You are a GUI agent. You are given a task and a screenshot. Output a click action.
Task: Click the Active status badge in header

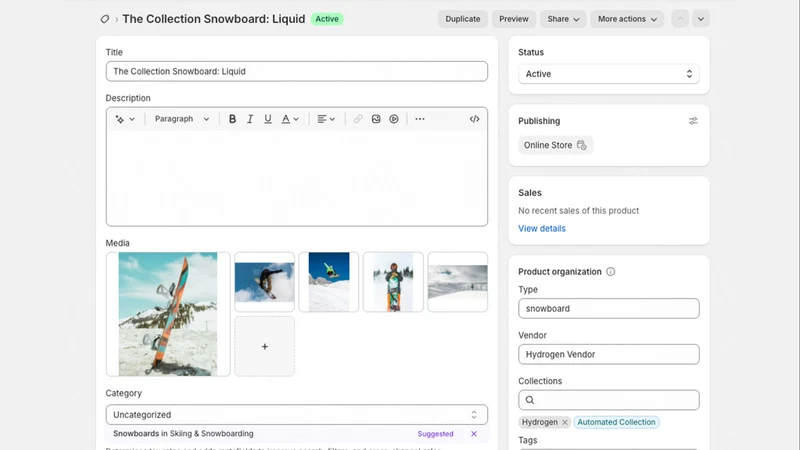(327, 19)
